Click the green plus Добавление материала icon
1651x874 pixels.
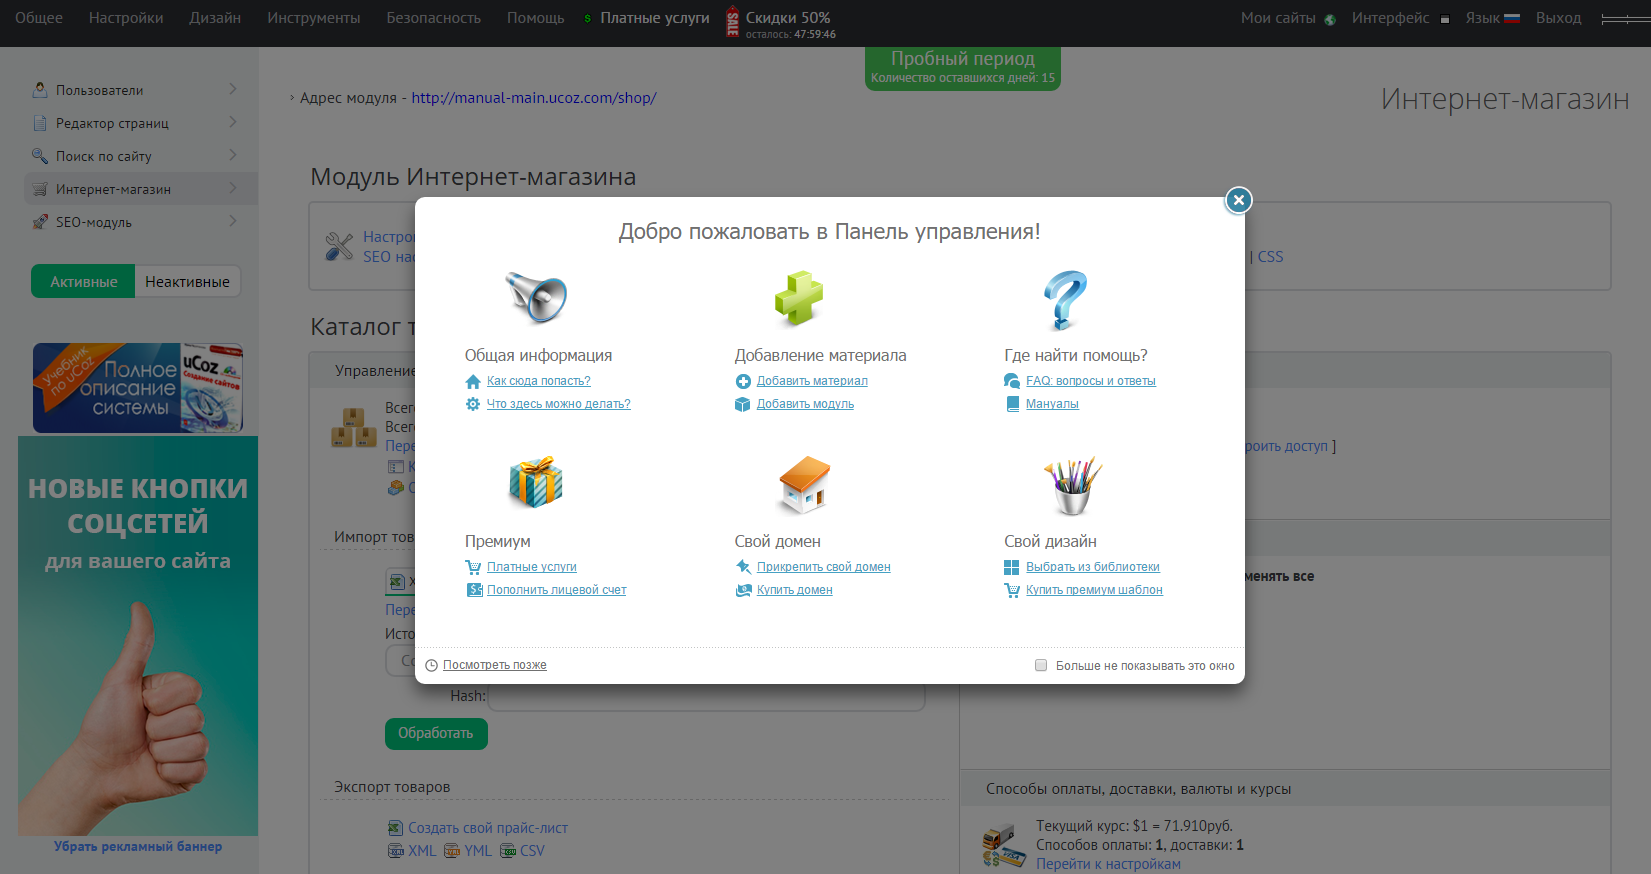click(798, 298)
